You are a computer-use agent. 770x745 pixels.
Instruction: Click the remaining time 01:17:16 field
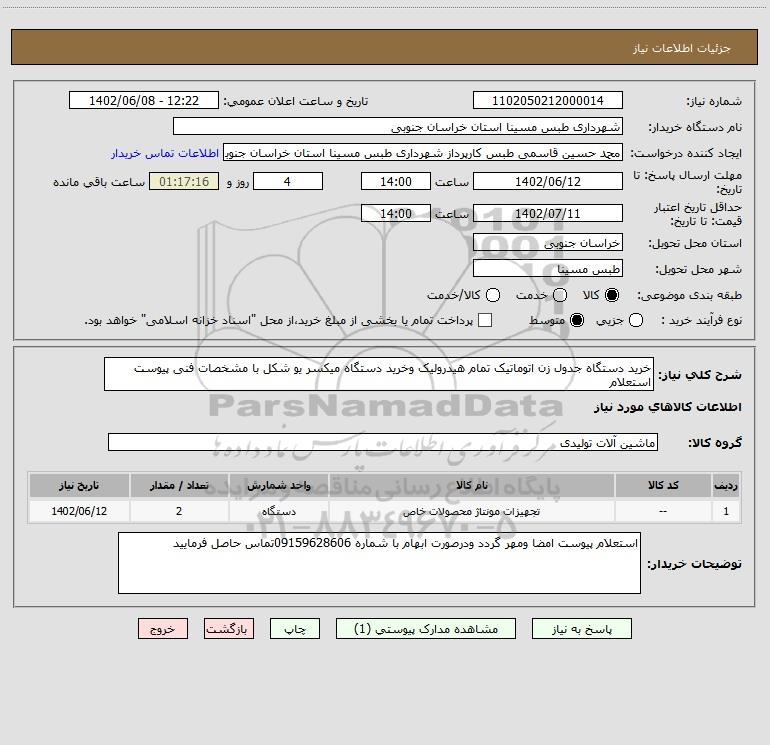184,181
